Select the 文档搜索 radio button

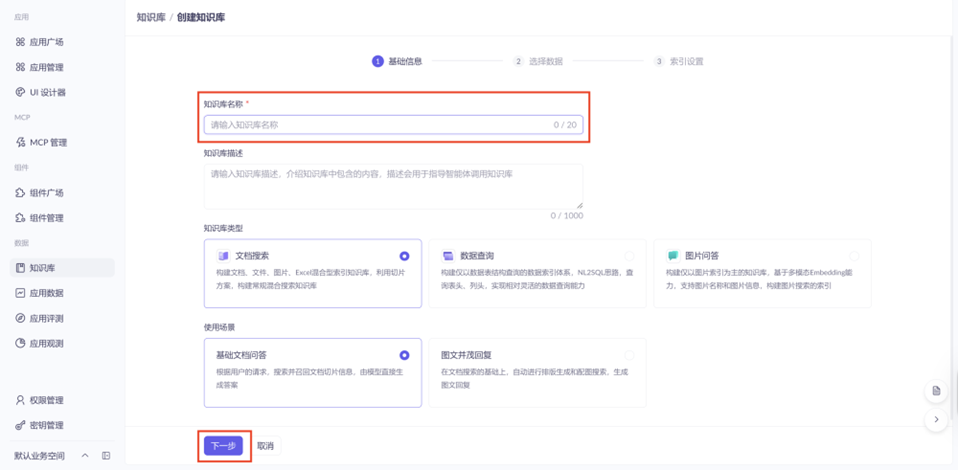[x=404, y=255]
